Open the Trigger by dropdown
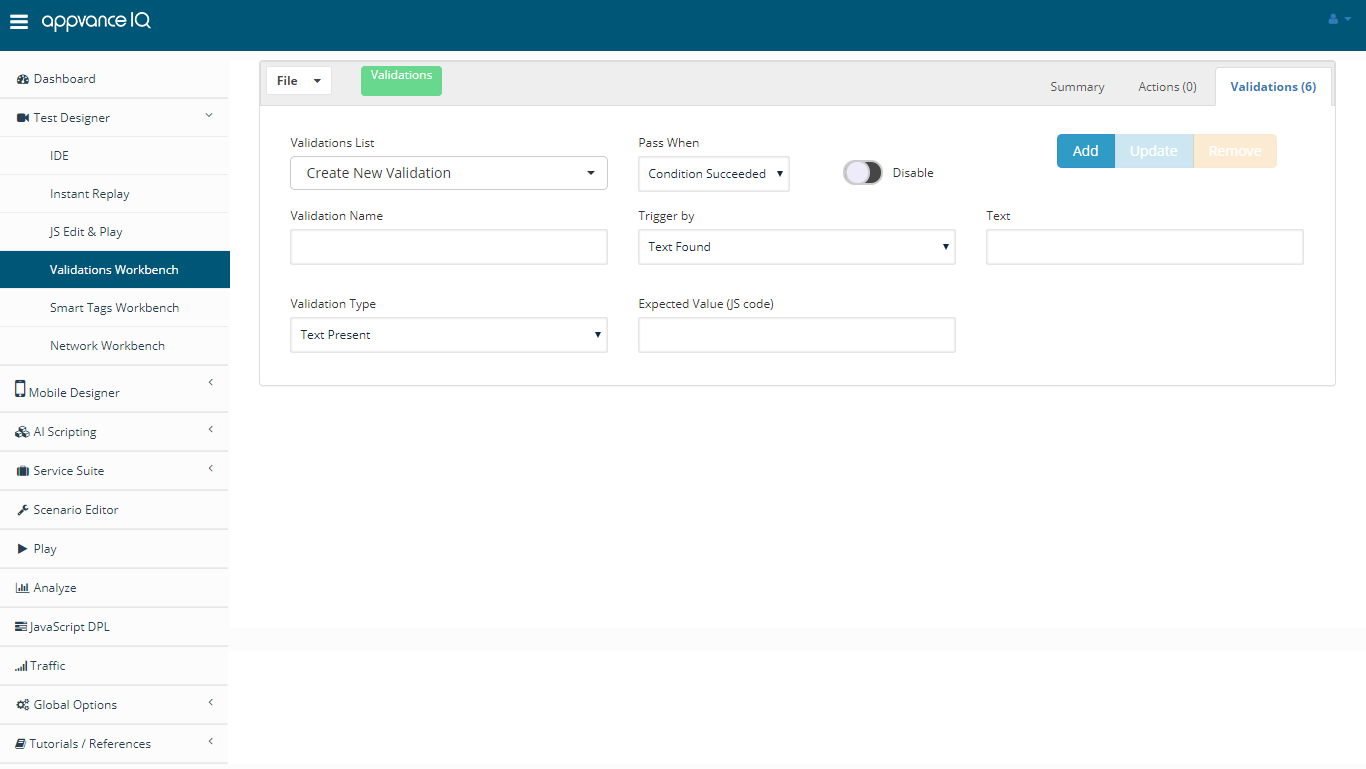The image size is (1366, 769). 797,247
